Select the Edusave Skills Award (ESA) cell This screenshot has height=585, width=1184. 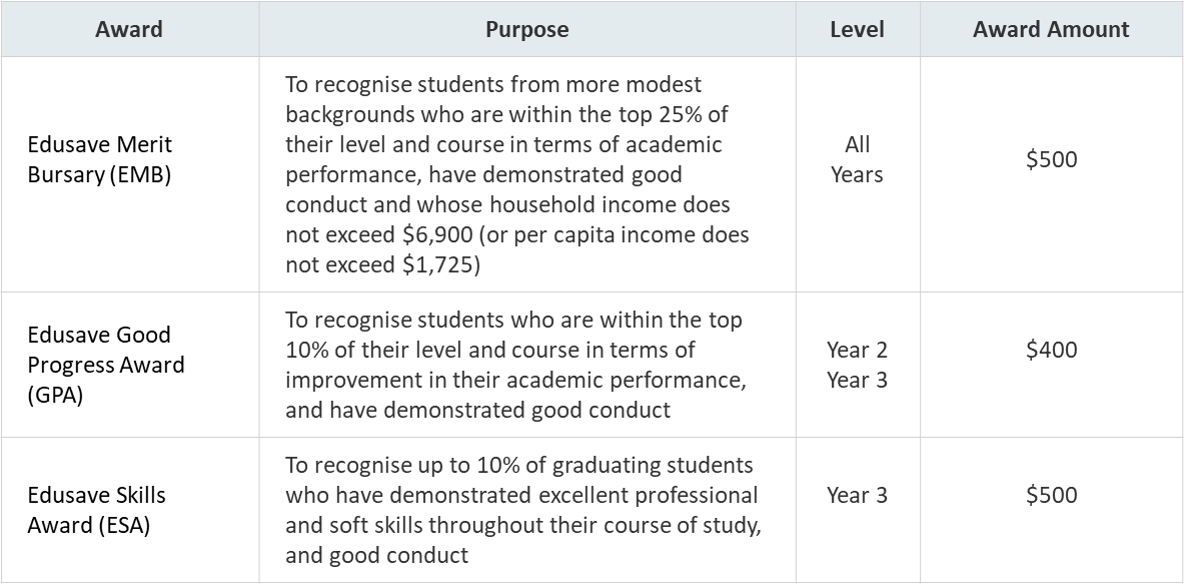[129, 510]
